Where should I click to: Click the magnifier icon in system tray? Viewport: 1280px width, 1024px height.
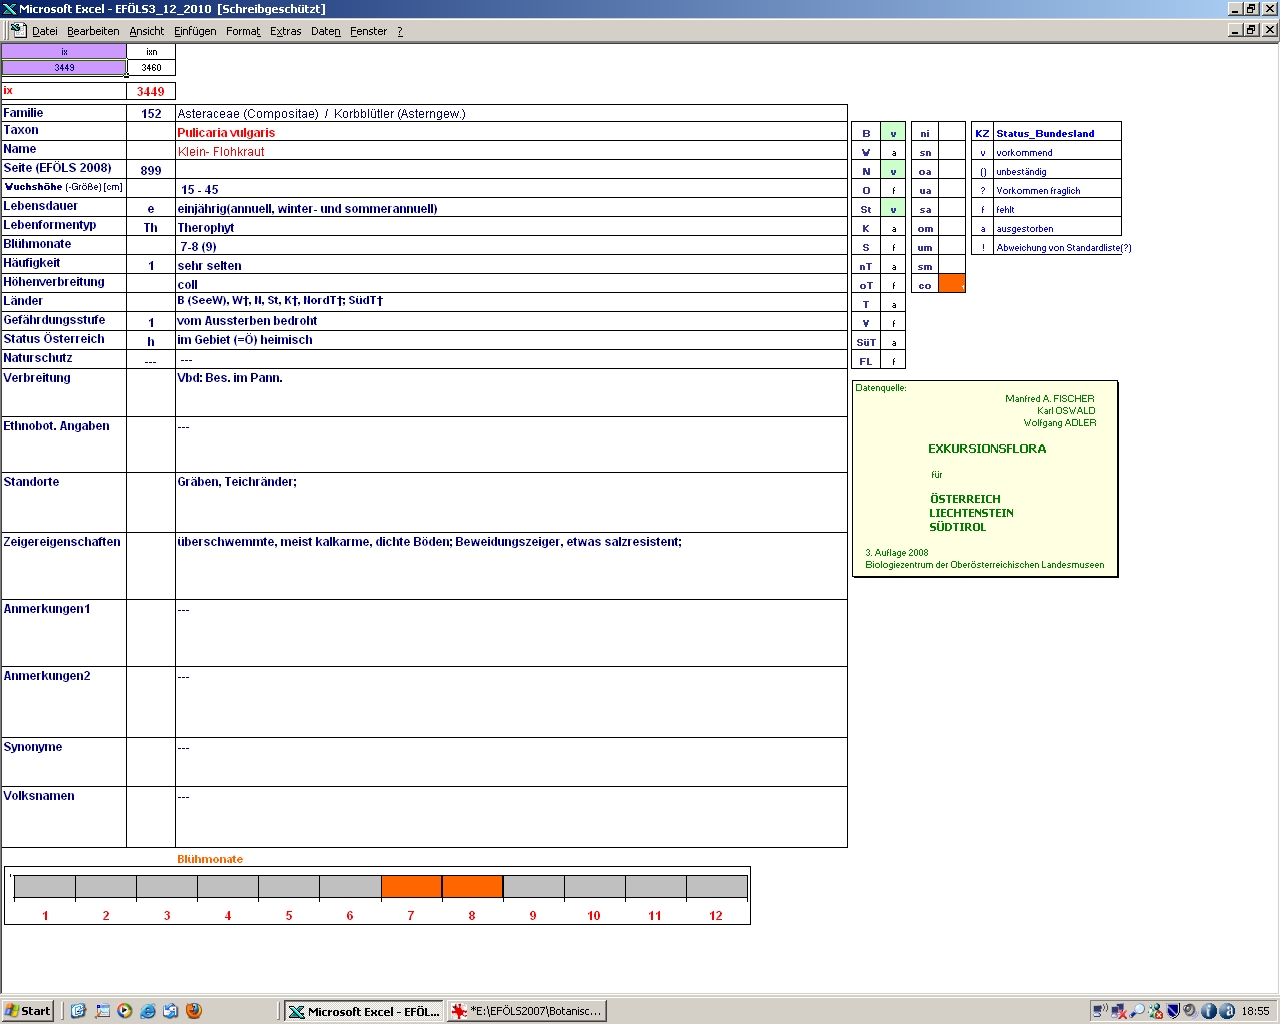coord(1137,1011)
